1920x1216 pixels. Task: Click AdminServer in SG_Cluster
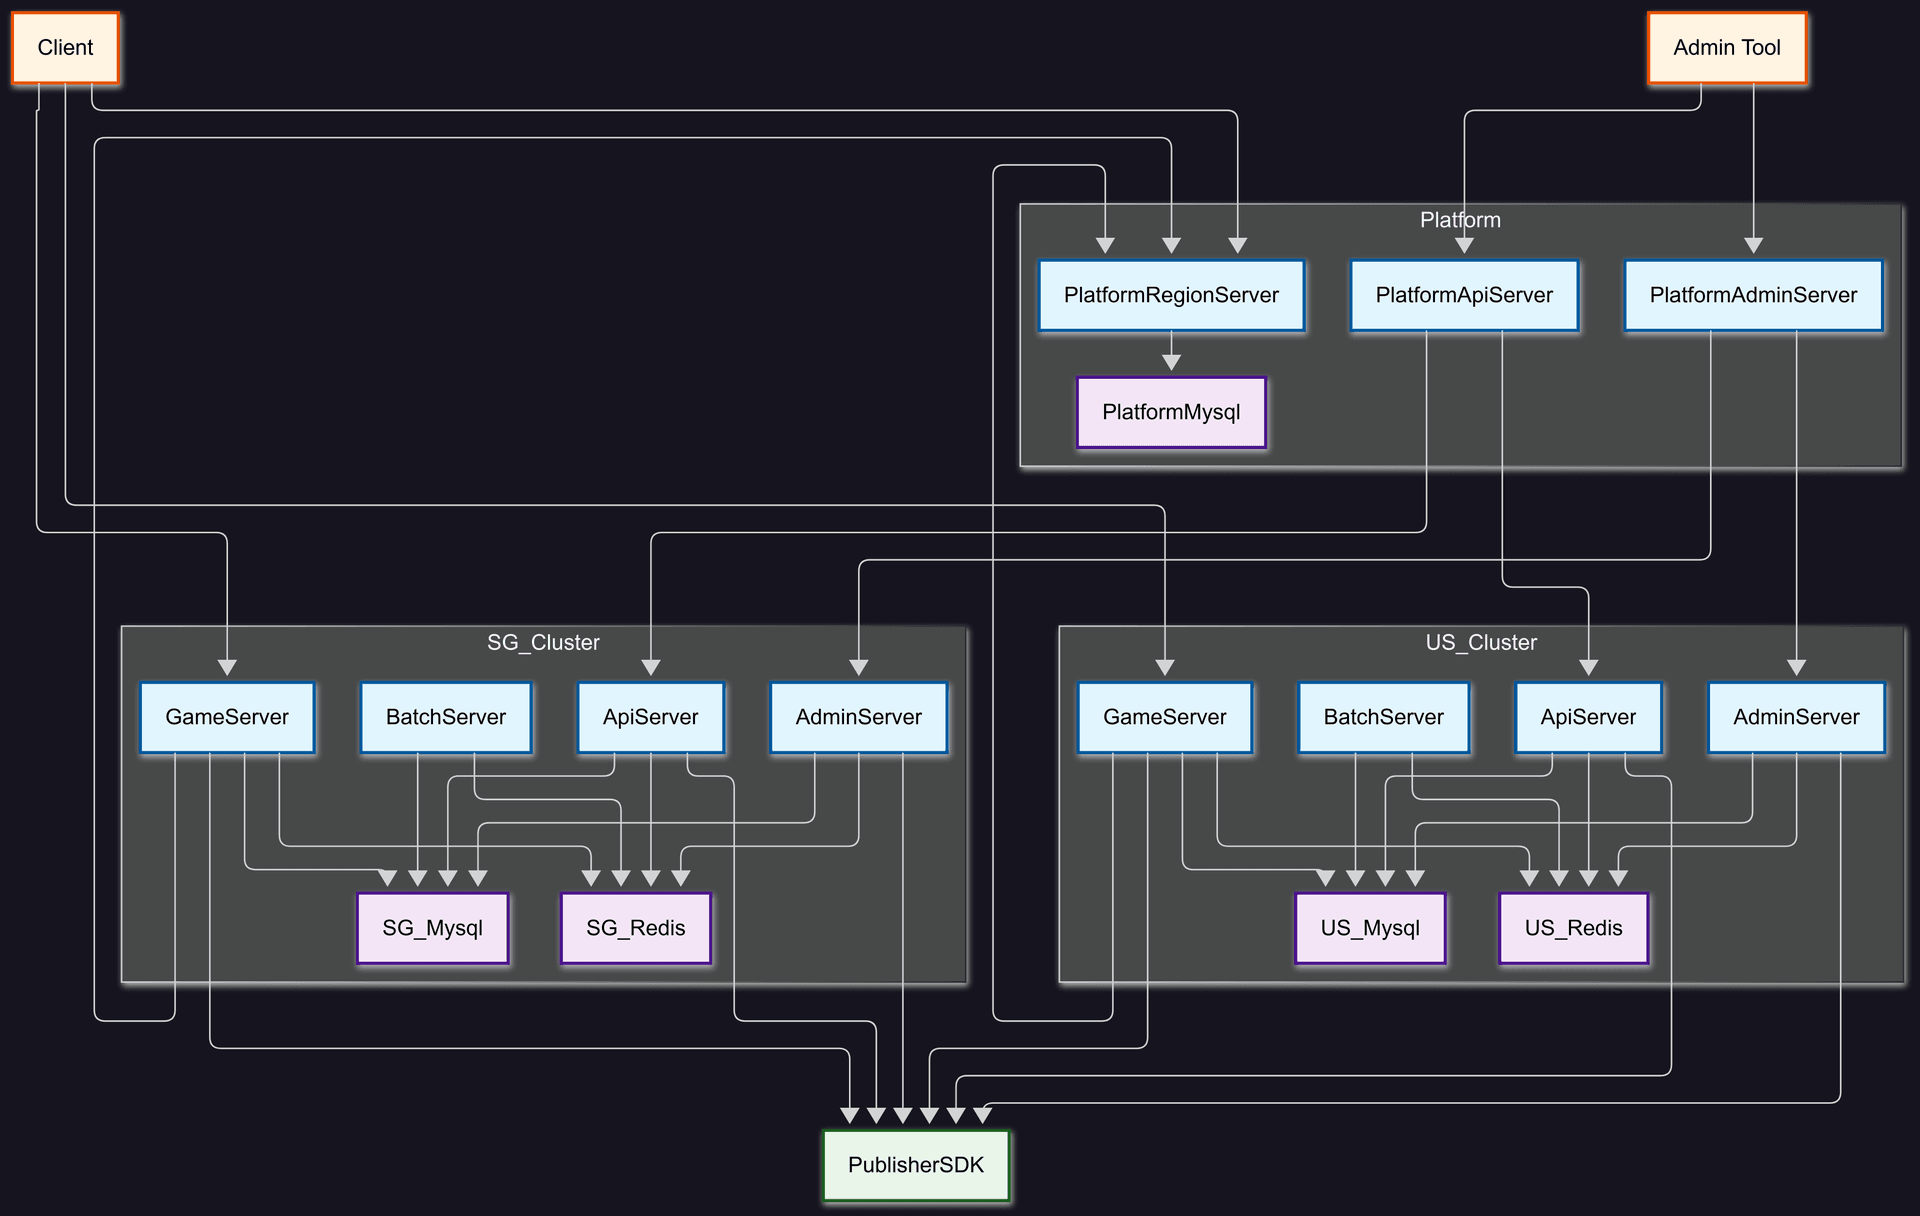coord(858,717)
